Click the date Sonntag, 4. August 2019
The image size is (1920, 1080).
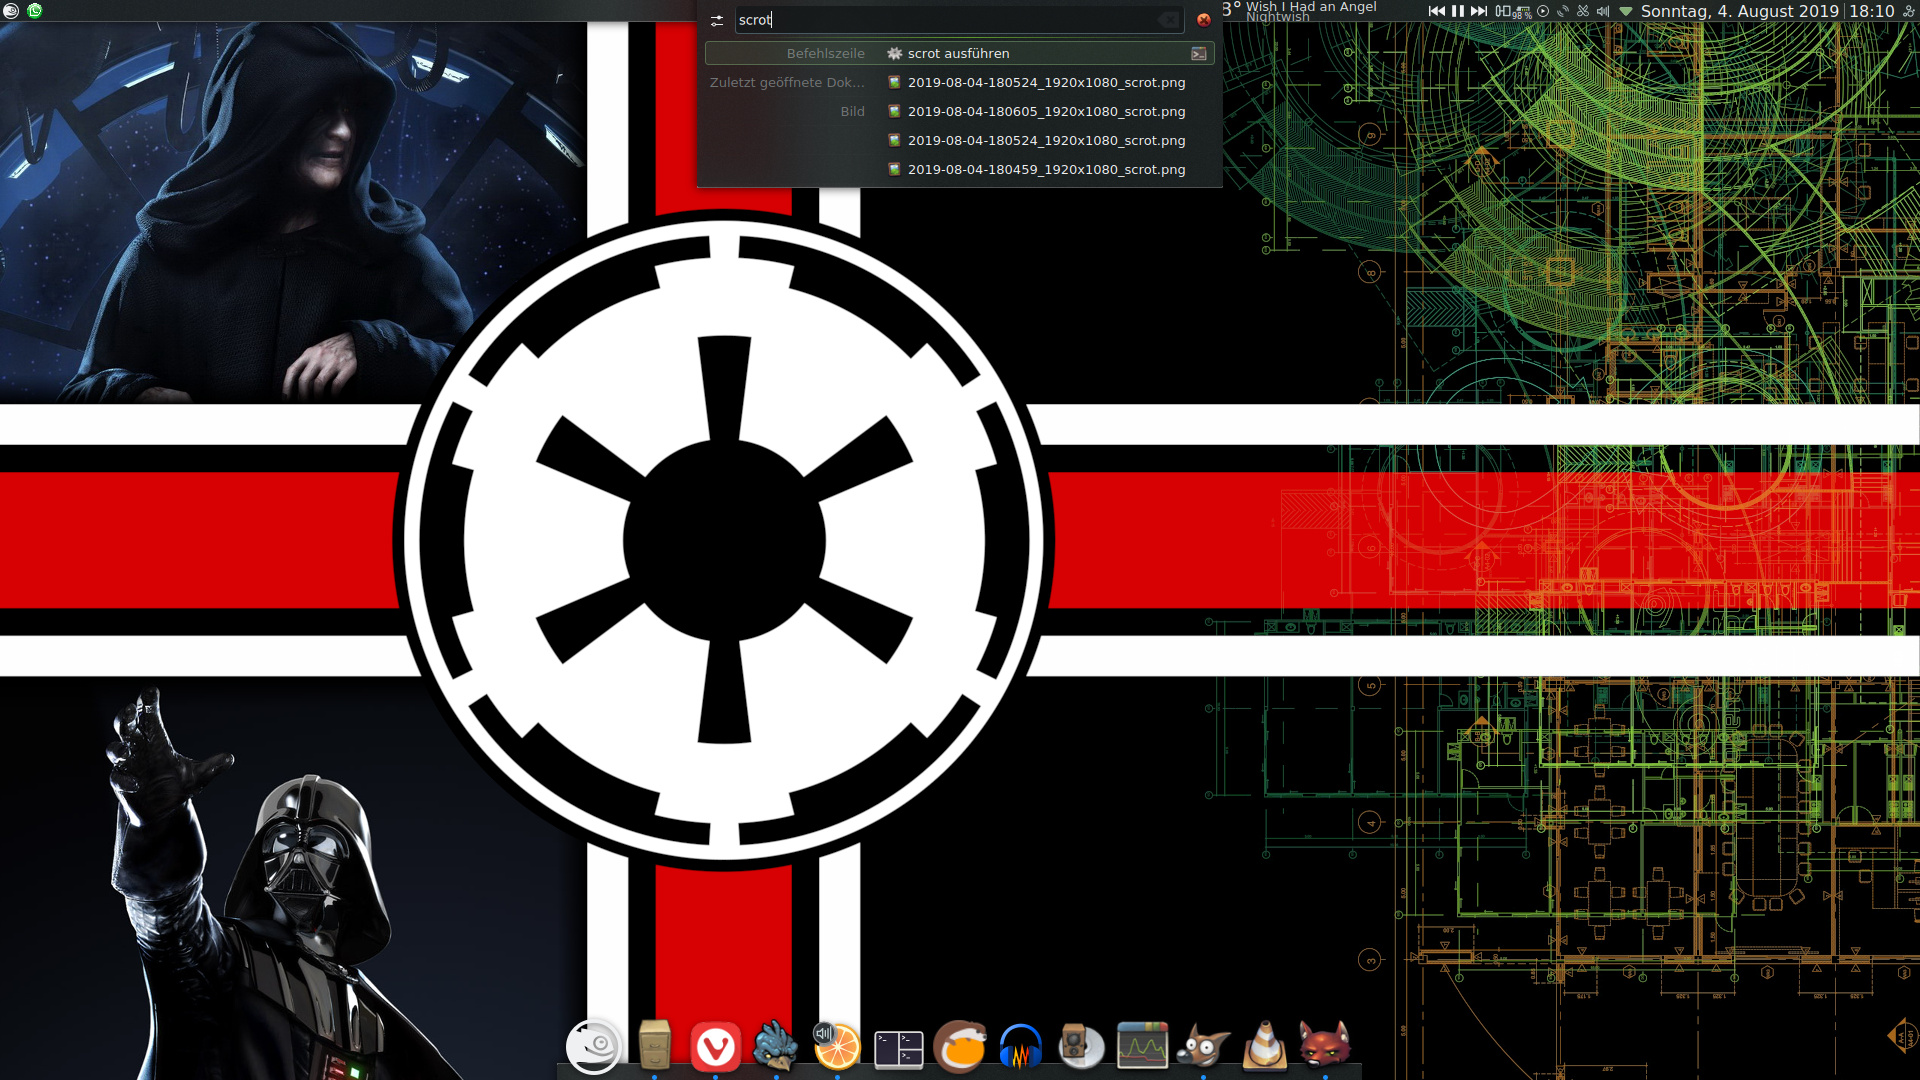tap(1739, 11)
